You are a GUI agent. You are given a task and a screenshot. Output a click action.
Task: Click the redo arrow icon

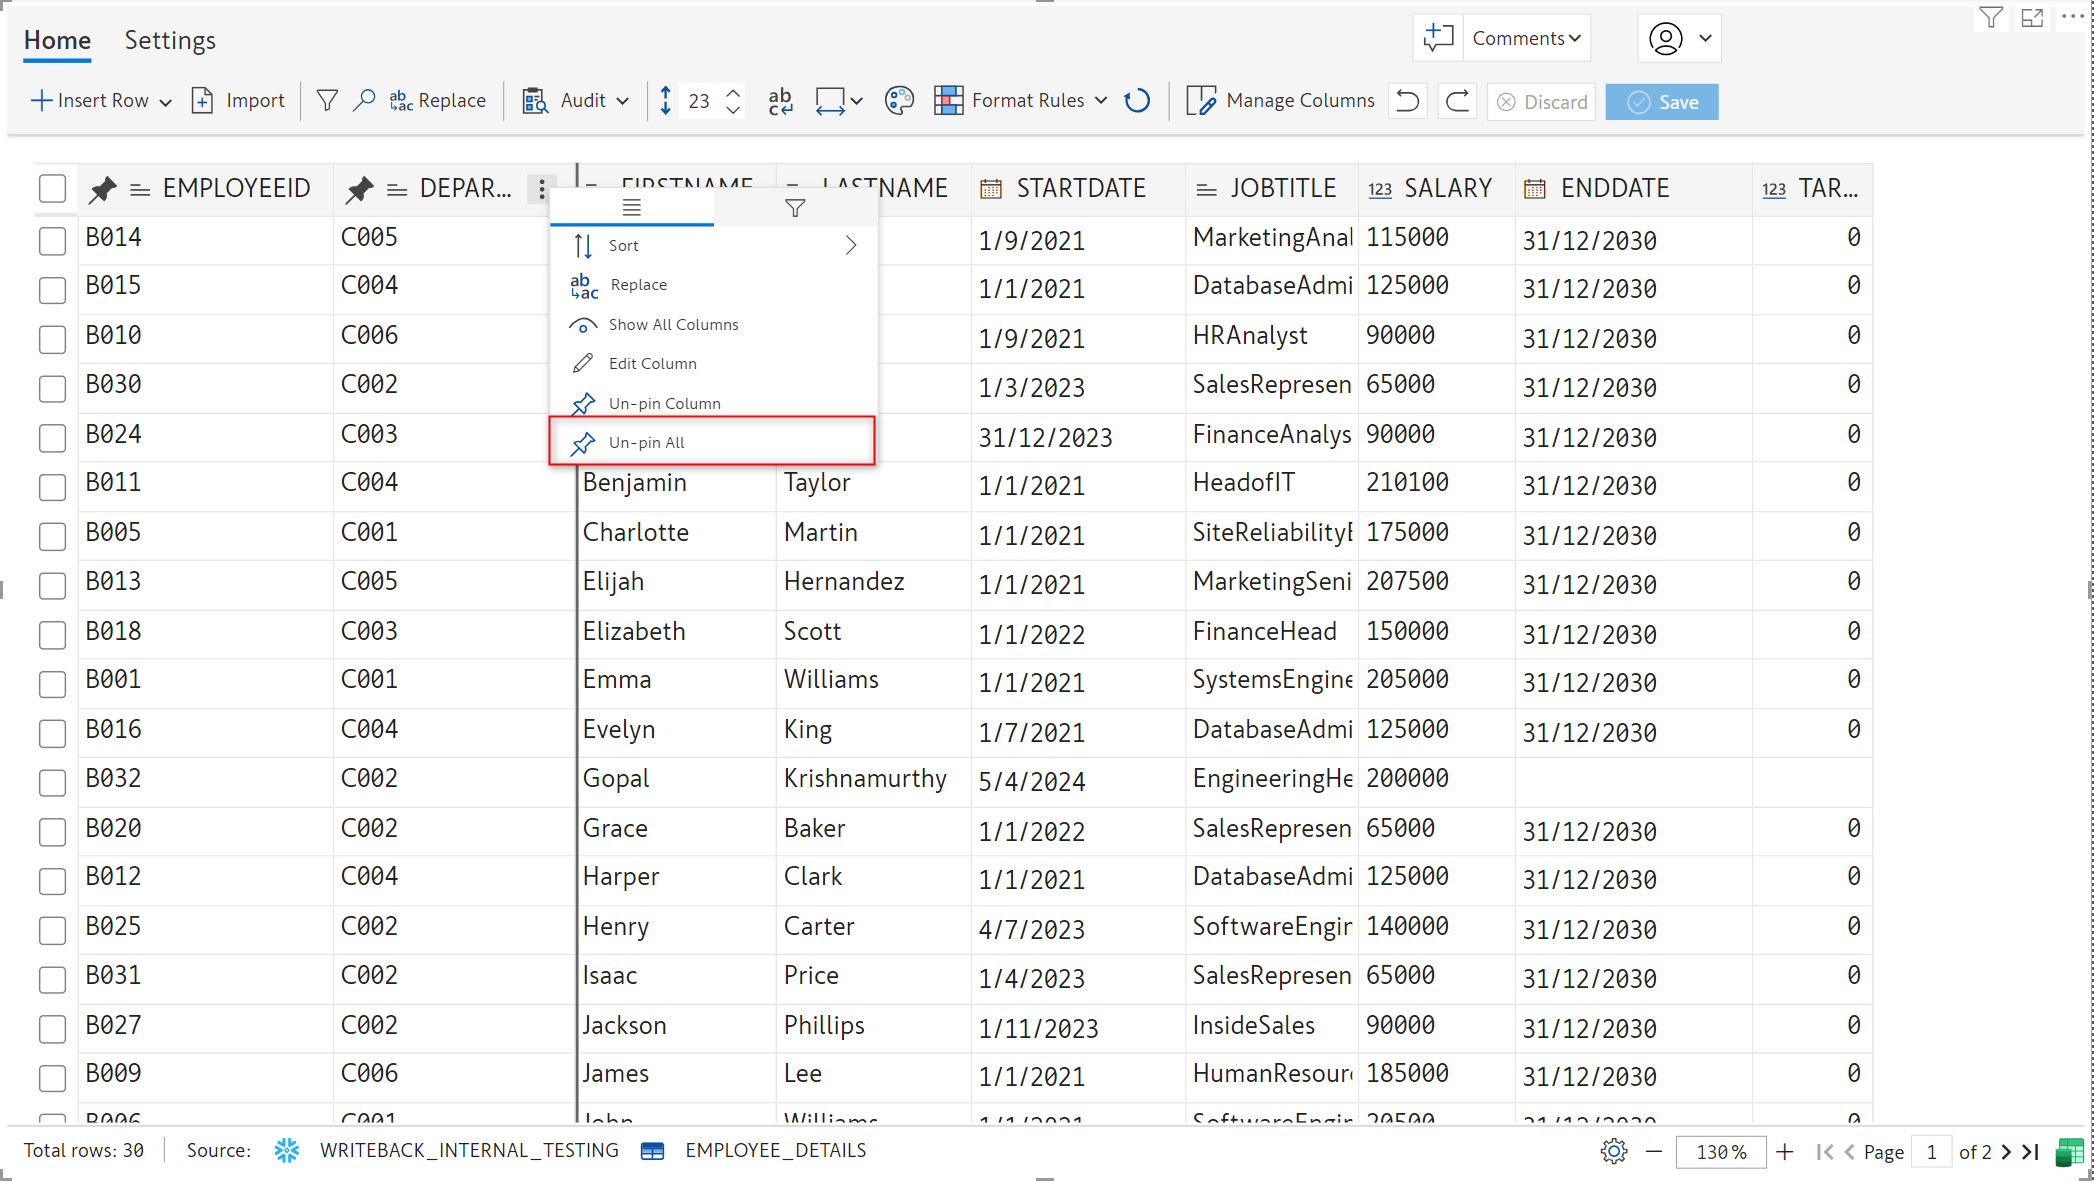click(1458, 101)
